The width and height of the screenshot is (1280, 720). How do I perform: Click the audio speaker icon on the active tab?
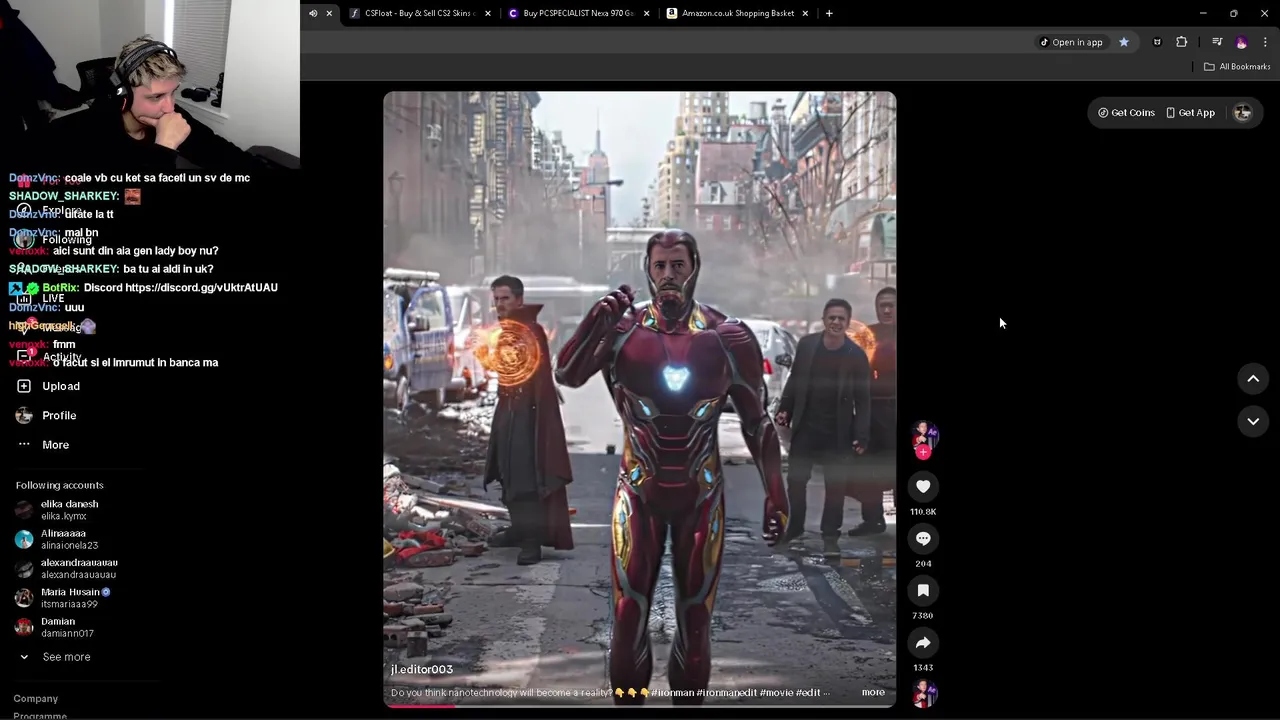313,13
